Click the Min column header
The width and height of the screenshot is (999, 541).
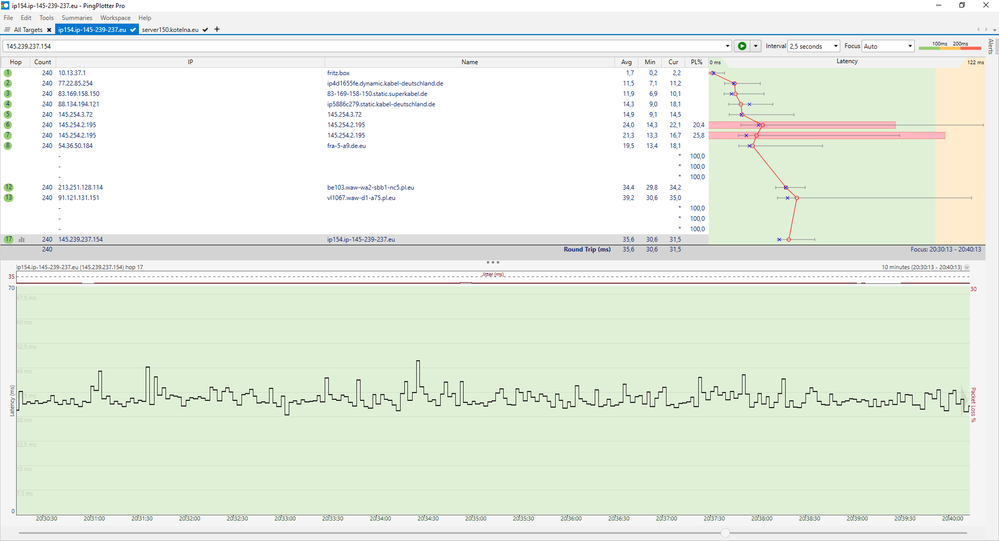coord(650,62)
